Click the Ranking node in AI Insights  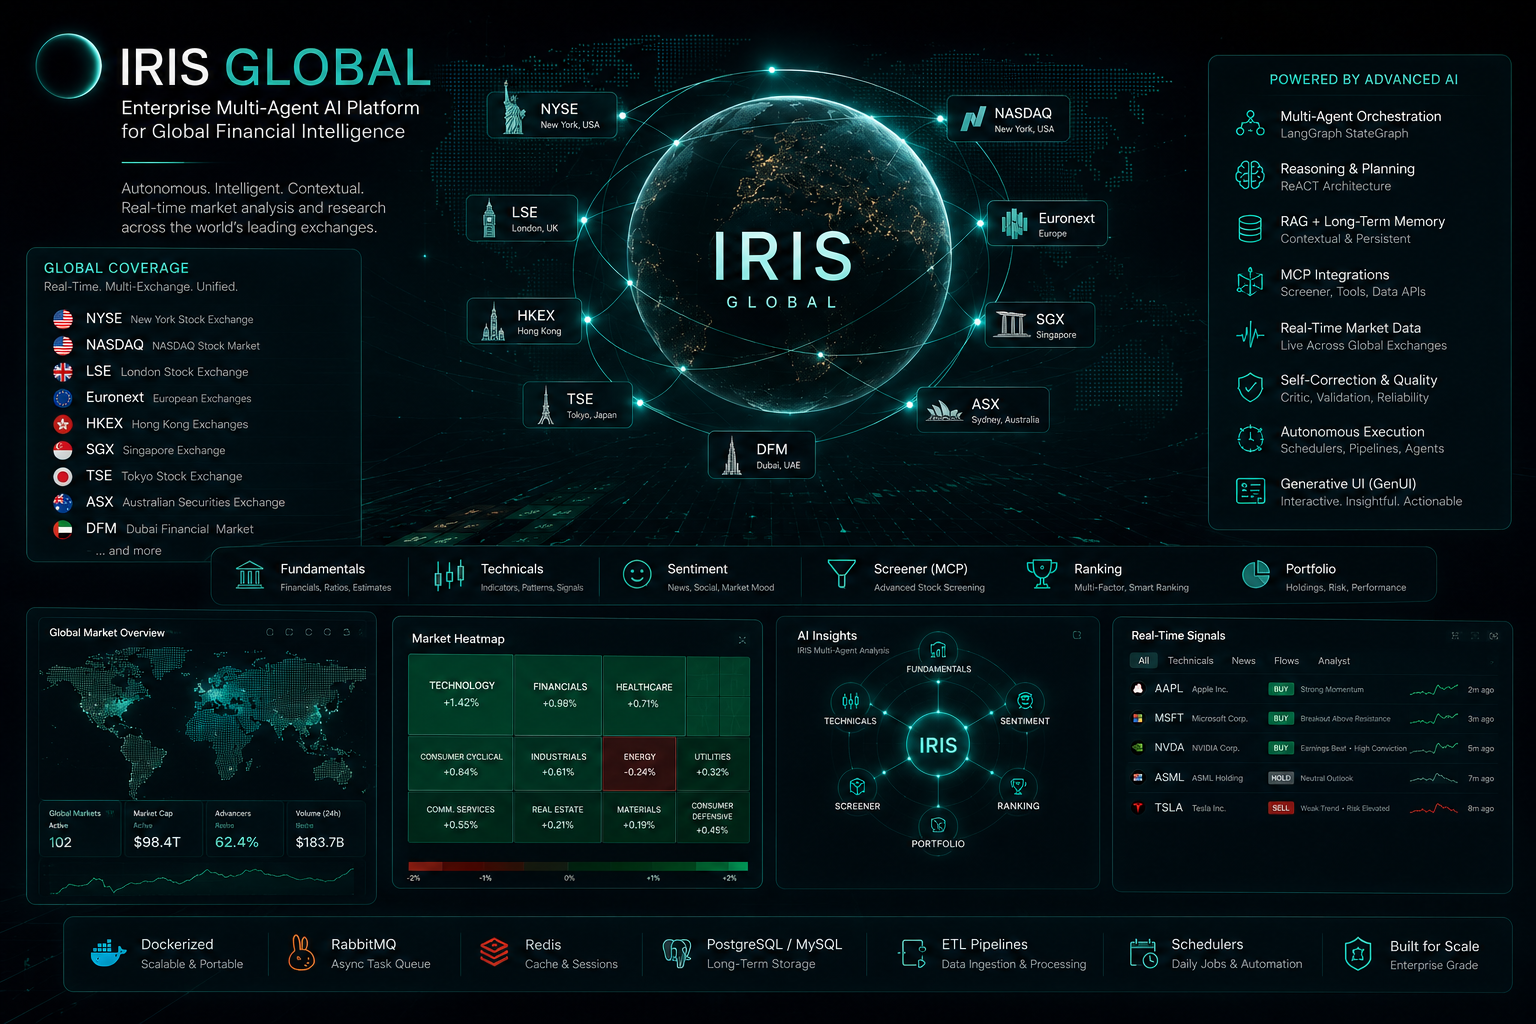1018,791
